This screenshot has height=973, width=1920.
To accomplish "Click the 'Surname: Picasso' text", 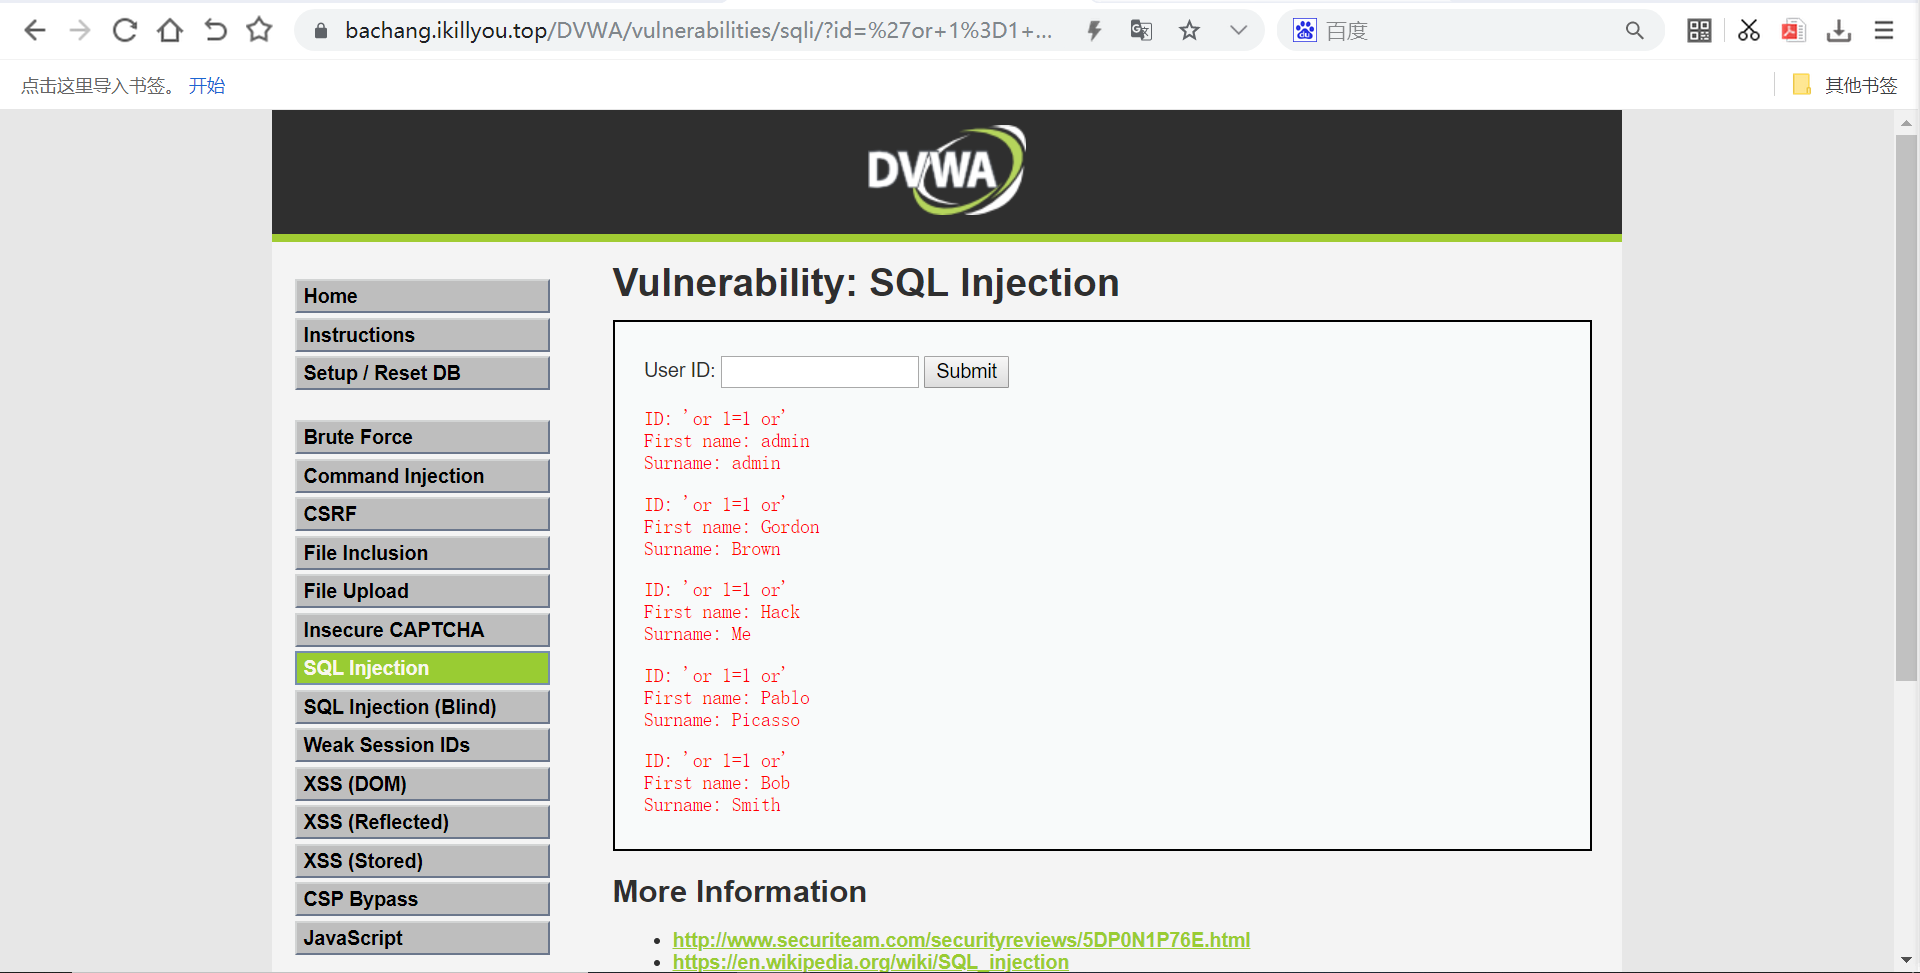I will click(722, 720).
